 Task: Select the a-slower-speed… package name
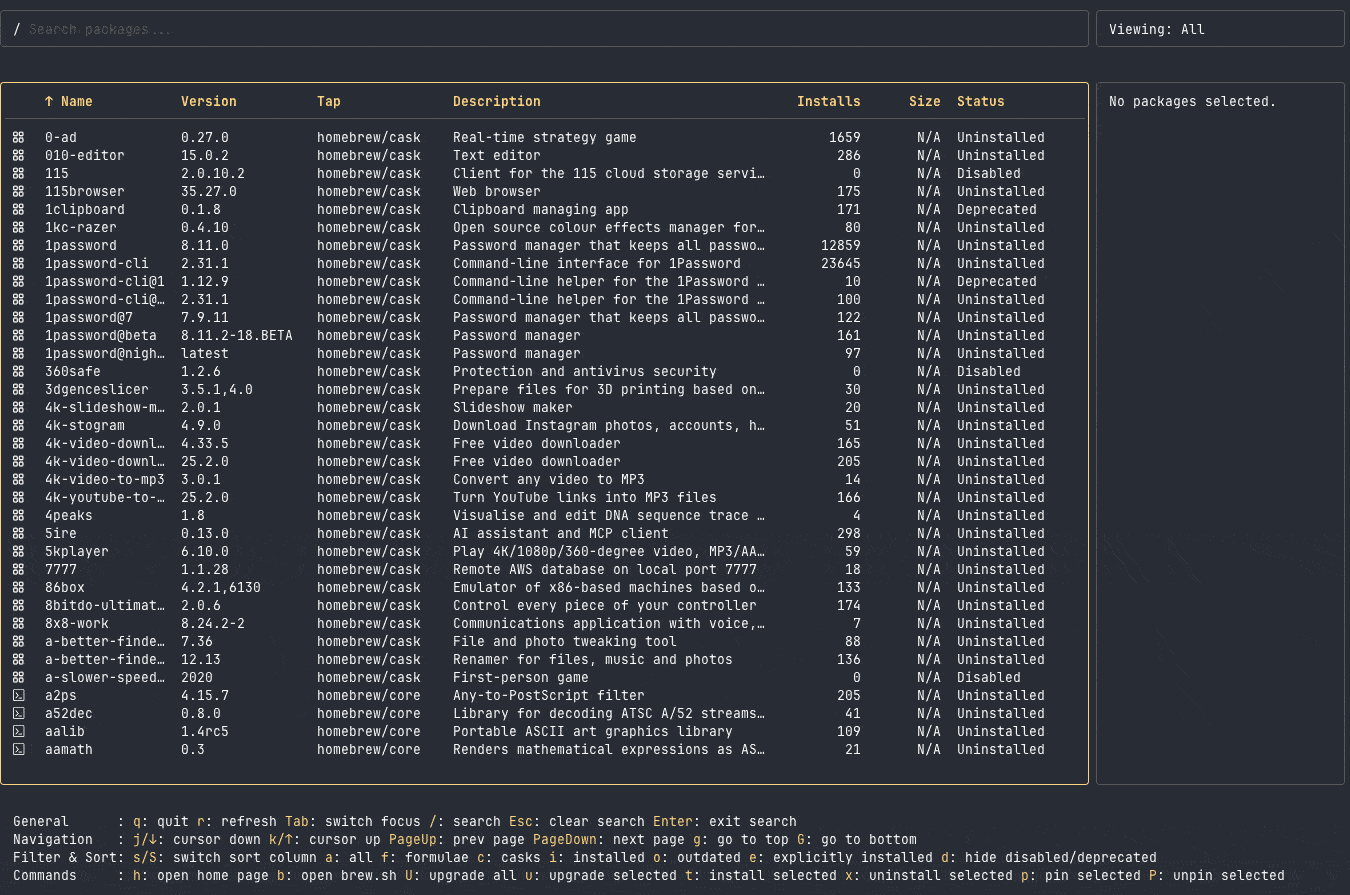105,677
